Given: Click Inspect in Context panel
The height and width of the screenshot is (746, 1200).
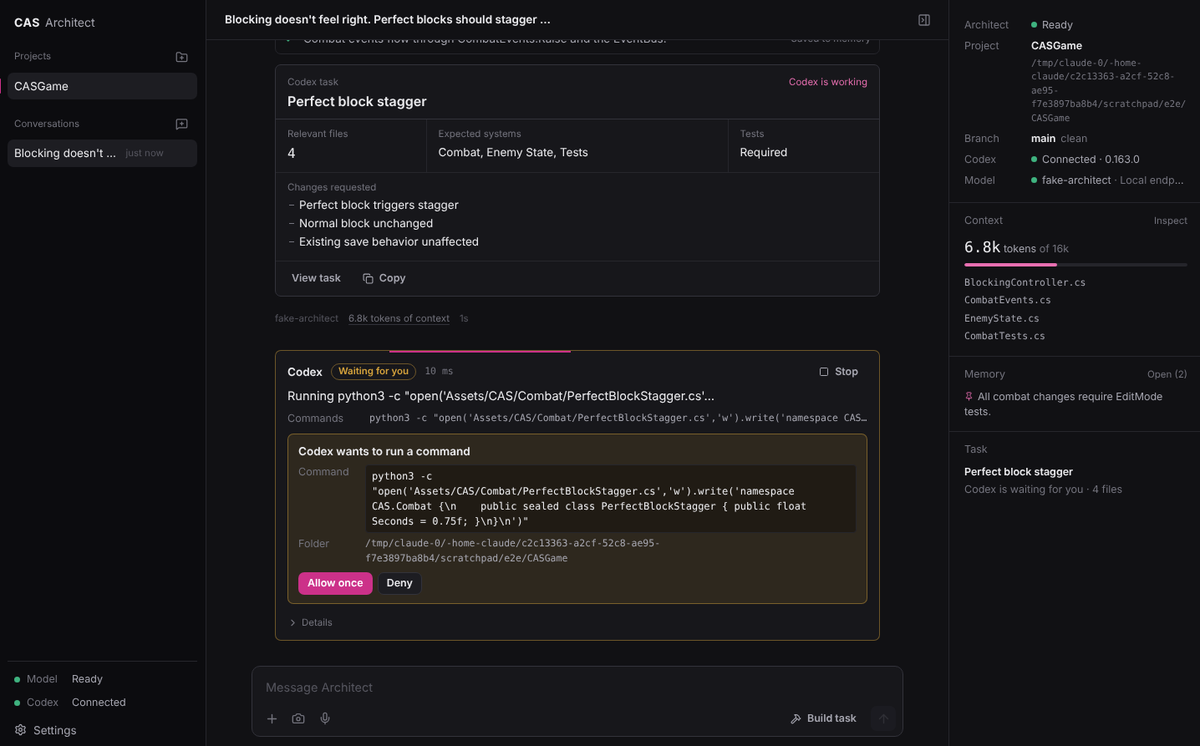Looking at the screenshot, I should coord(1171,221).
